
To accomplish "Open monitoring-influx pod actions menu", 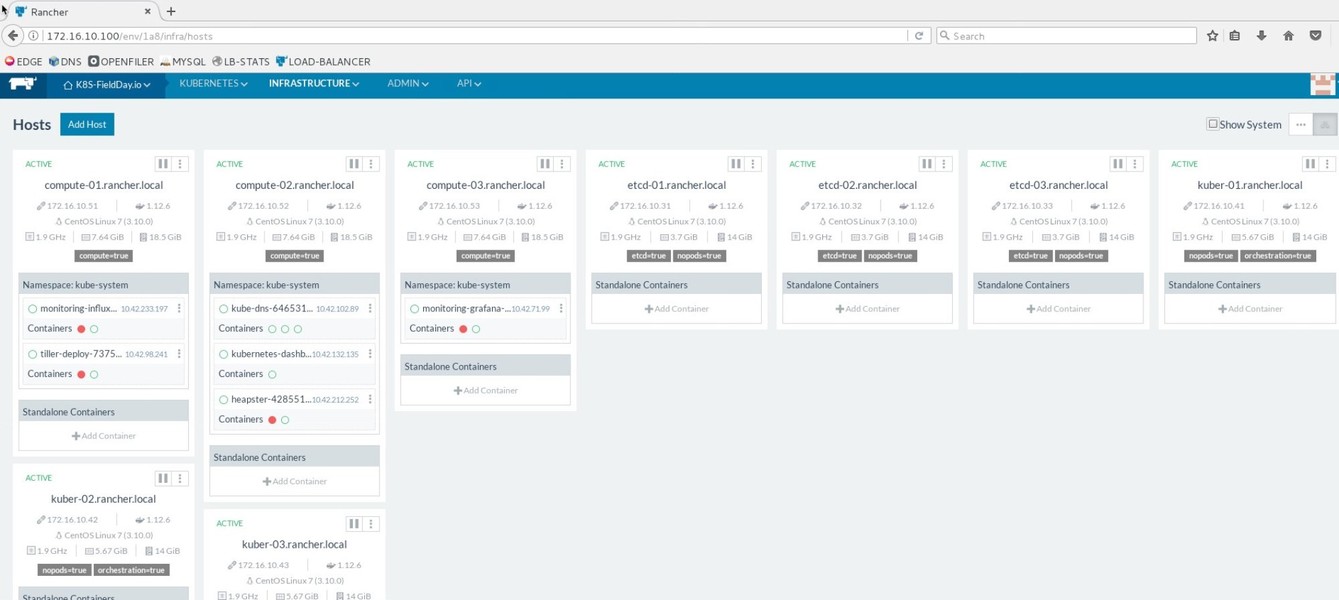I will [x=179, y=308].
